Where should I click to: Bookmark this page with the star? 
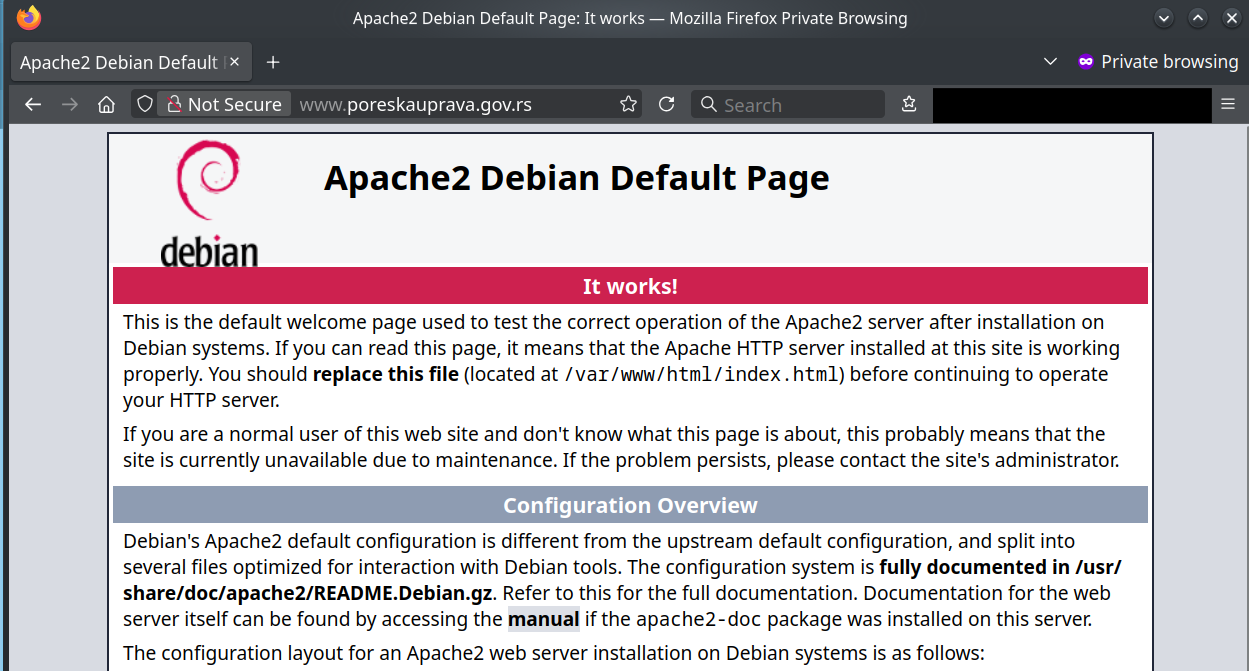628,104
